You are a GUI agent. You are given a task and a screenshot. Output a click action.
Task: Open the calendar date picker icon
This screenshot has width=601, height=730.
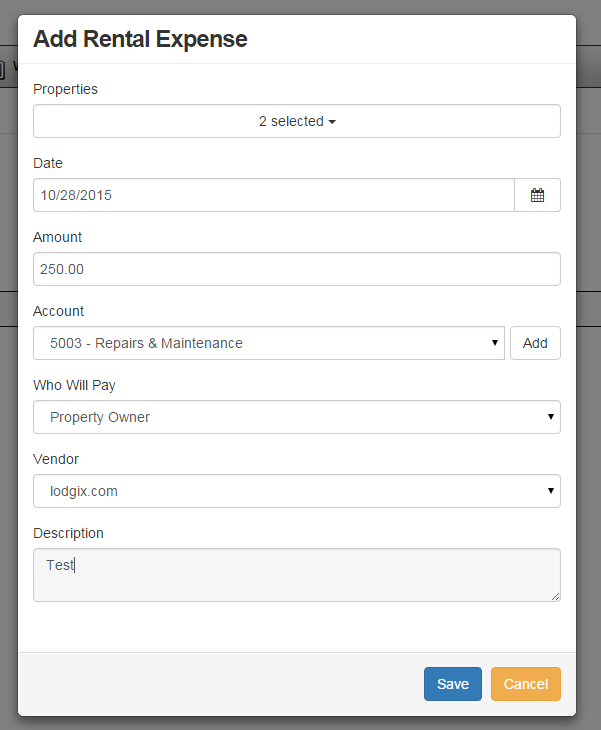tap(537, 195)
